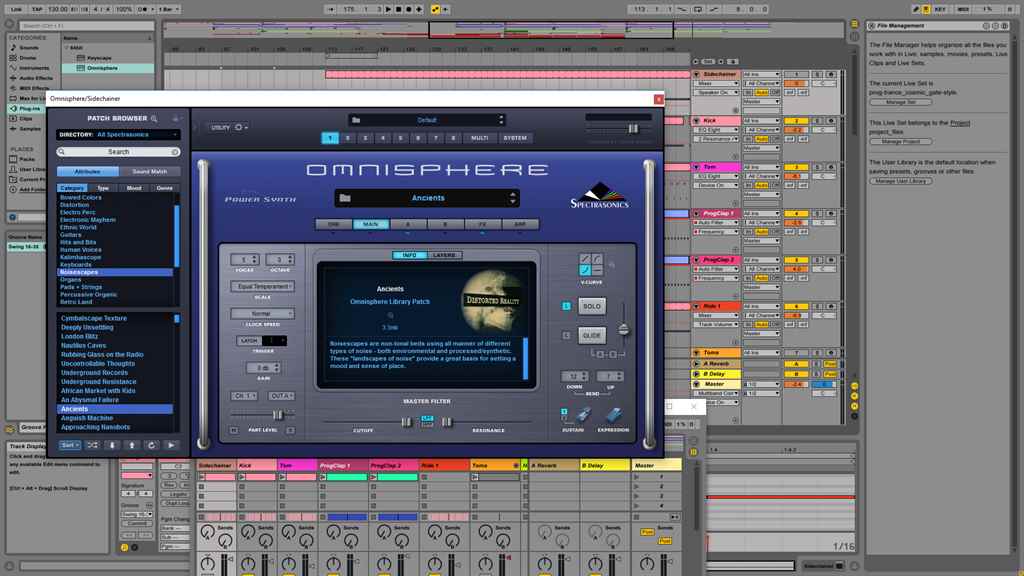Screen dimensions: 1024x576
Task: Refresh the patch browser list
Action: [x=152, y=445]
